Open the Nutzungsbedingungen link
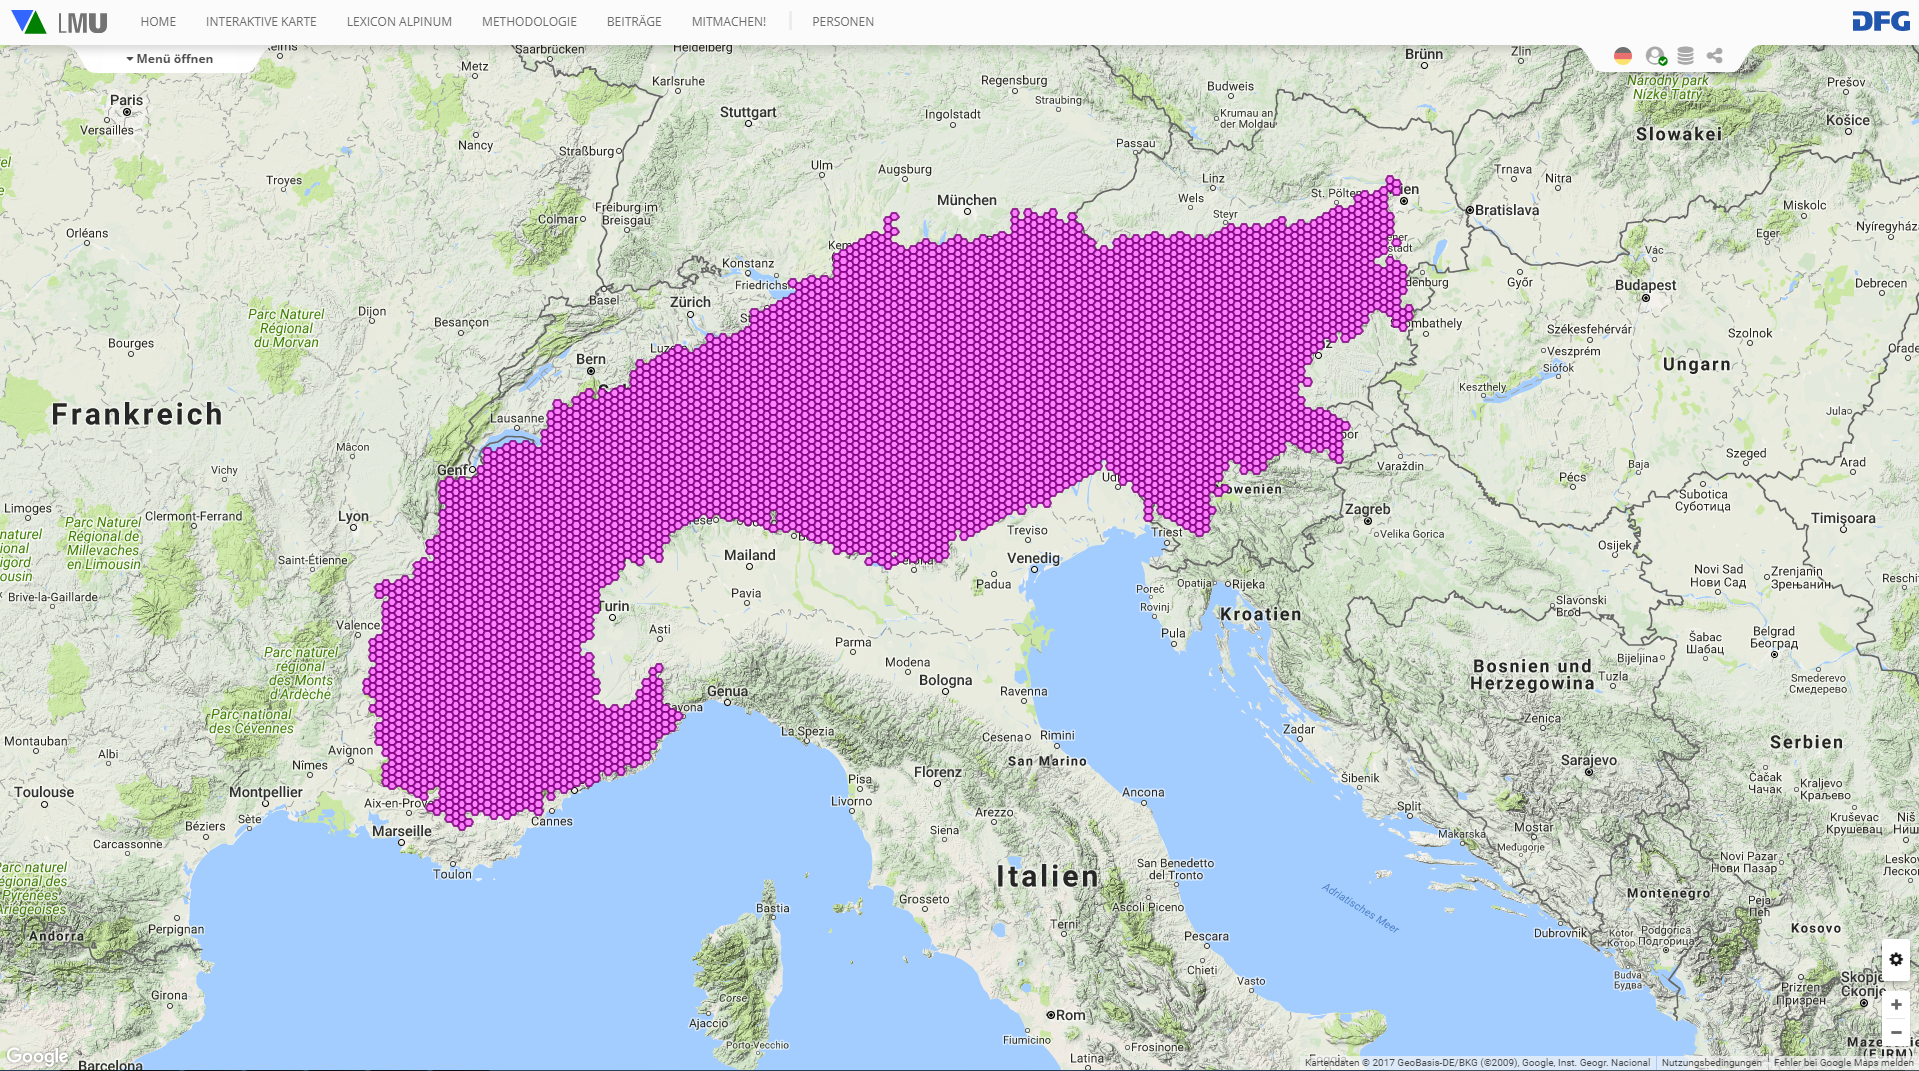This screenshot has width=1919, height=1071. [1711, 1063]
